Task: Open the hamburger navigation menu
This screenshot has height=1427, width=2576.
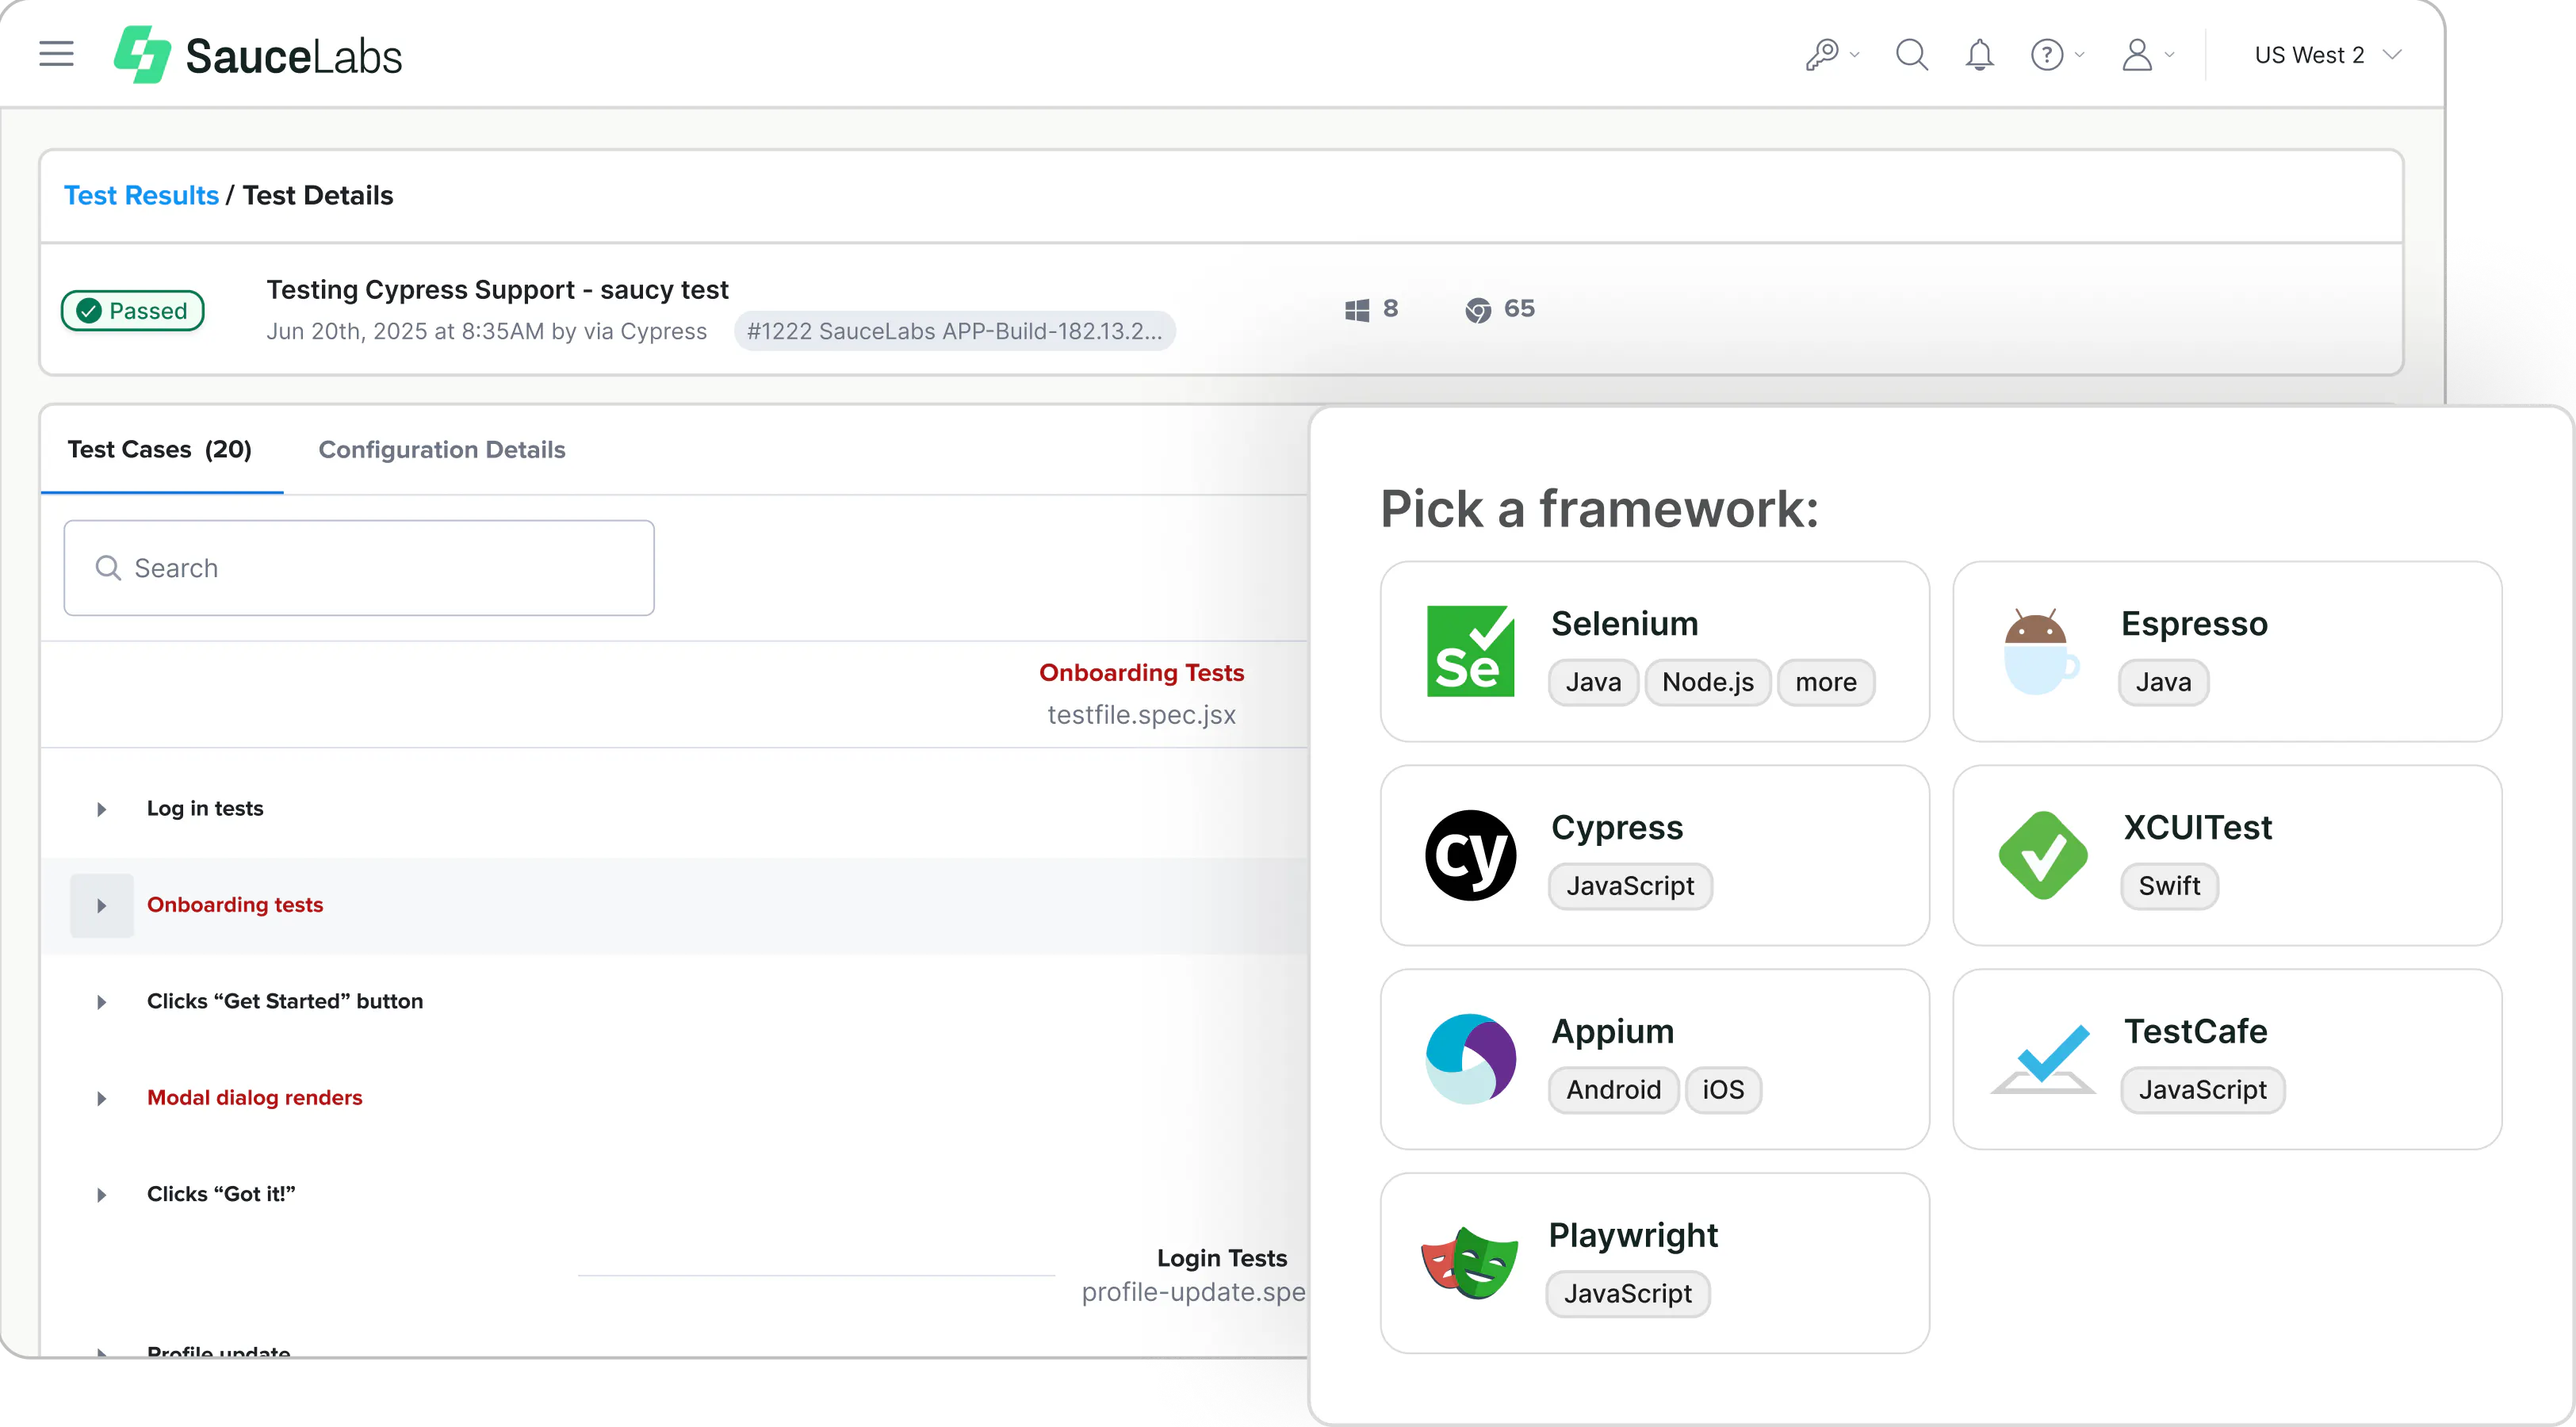Action: click(57, 54)
